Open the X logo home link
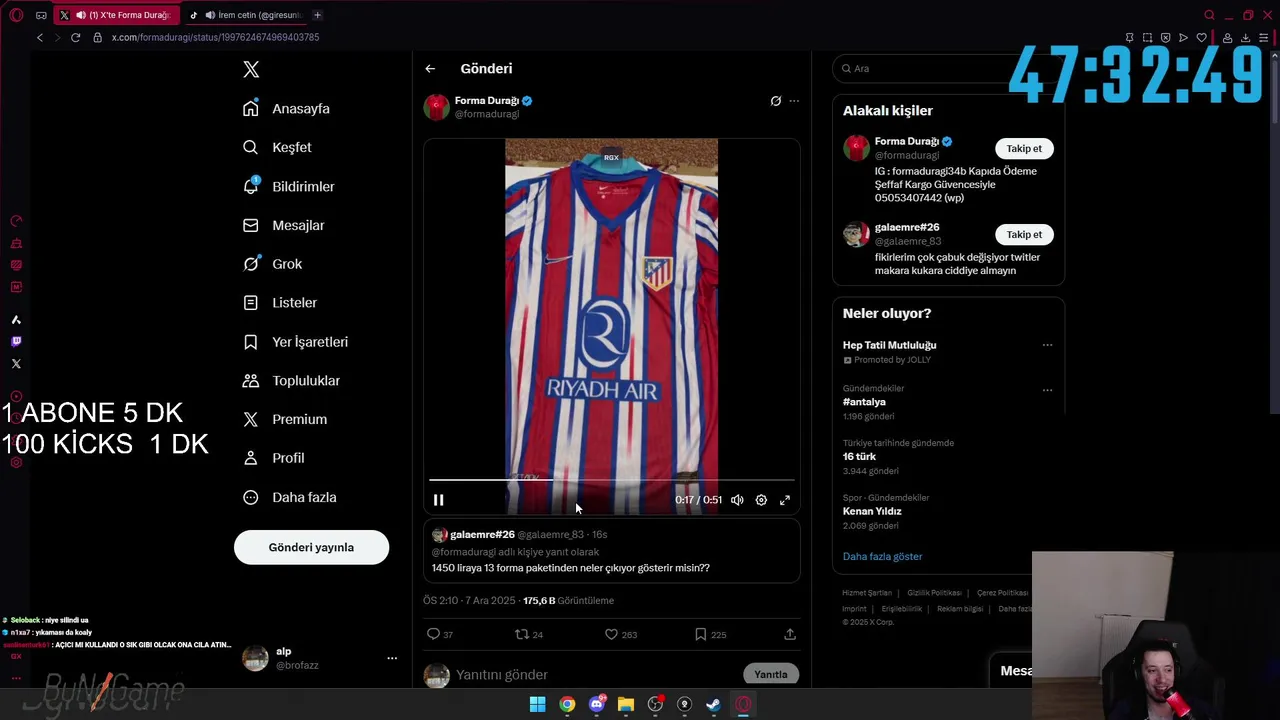Image resolution: width=1280 pixels, height=720 pixels. [251, 69]
